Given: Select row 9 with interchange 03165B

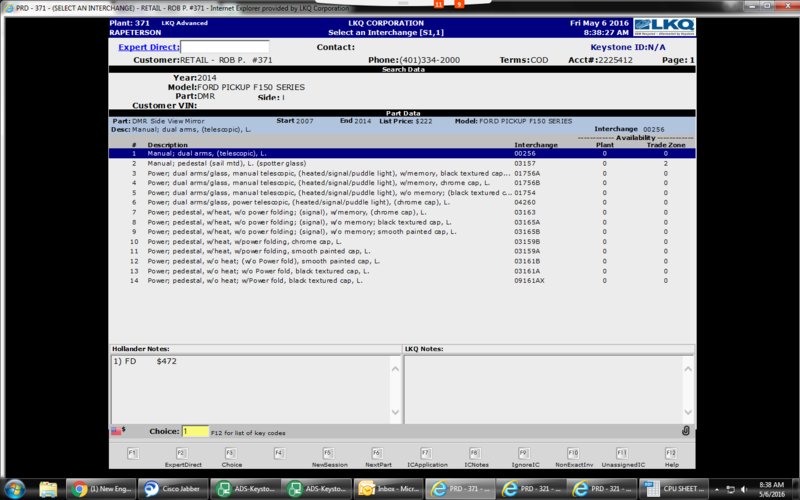Looking at the screenshot, I should pyautogui.click(x=402, y=232).
